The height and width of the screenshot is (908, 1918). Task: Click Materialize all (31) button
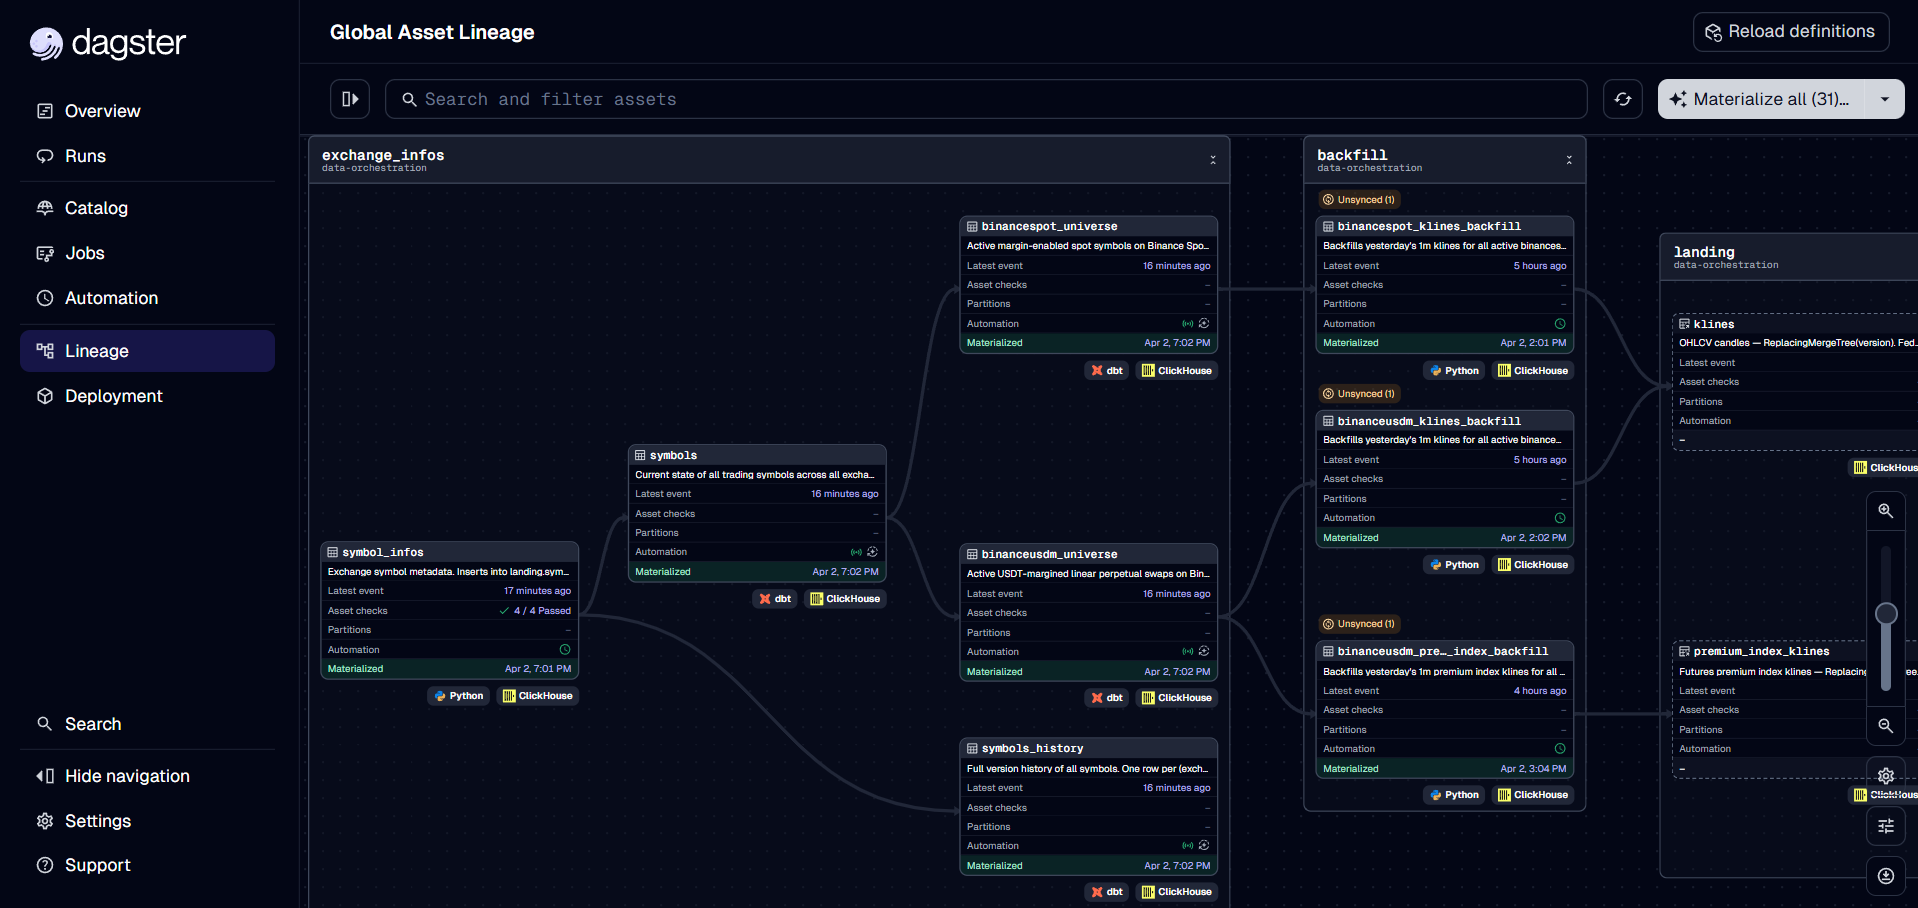(x=1761, y=99)
